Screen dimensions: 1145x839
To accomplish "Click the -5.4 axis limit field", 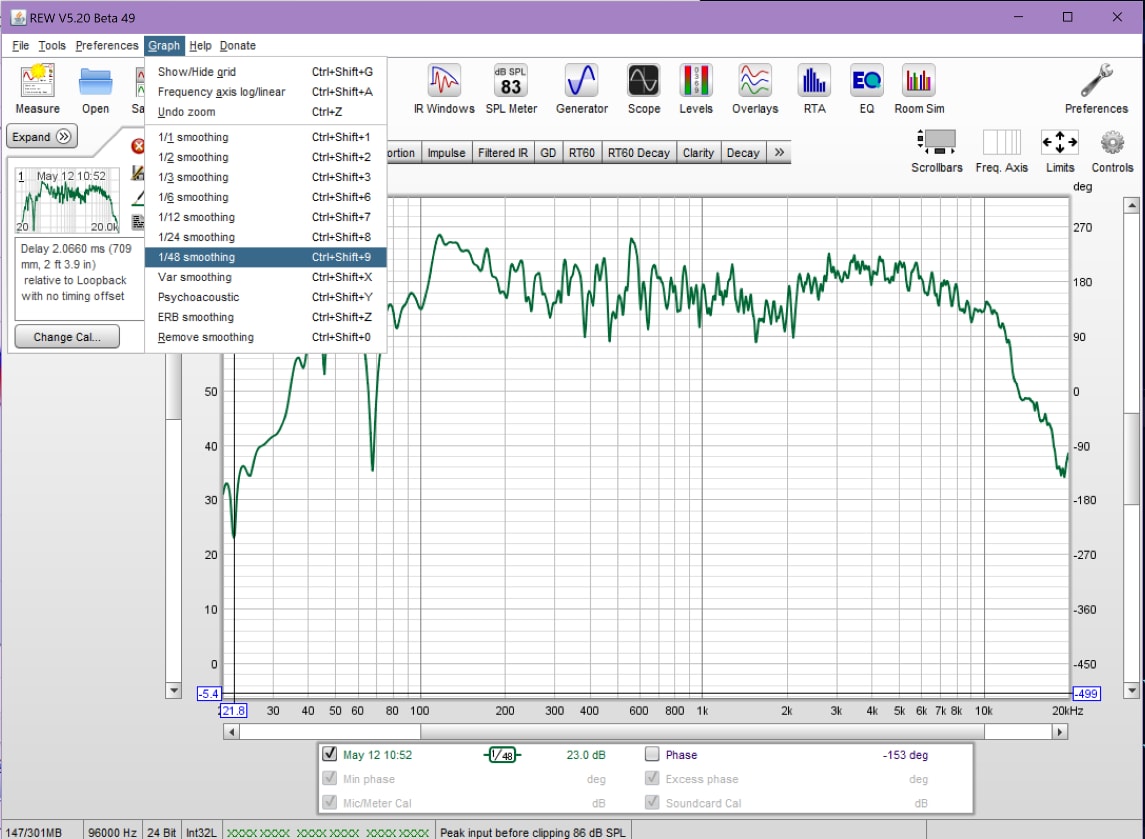I will coord(209,694).
